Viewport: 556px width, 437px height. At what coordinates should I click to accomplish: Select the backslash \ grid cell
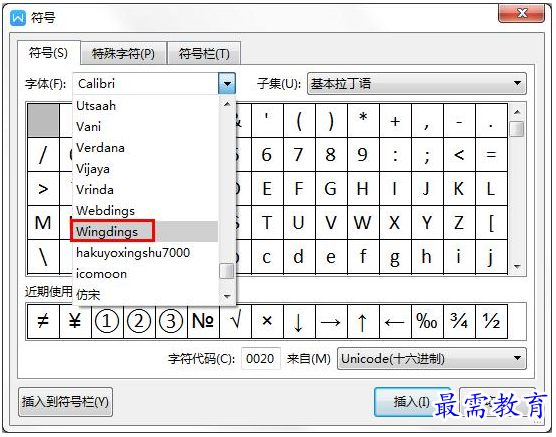(x=43, y=257)
